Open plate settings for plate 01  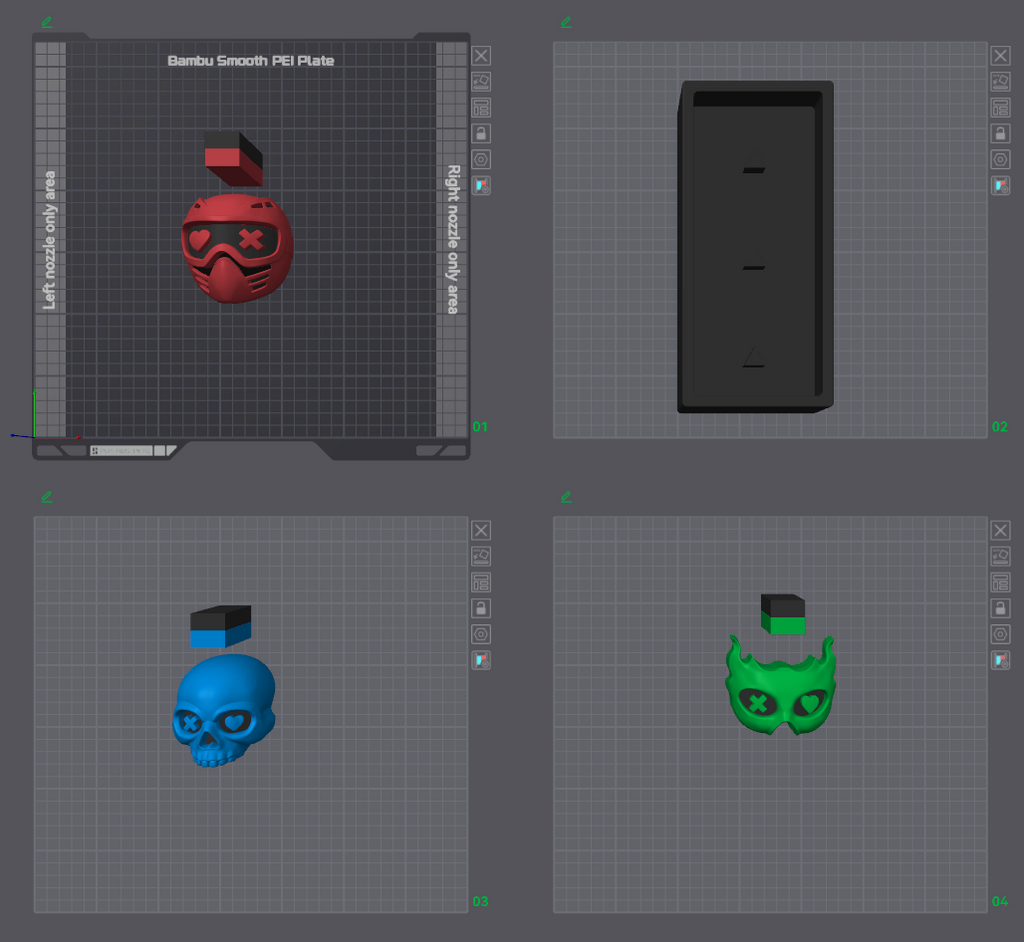pos(481,159)
